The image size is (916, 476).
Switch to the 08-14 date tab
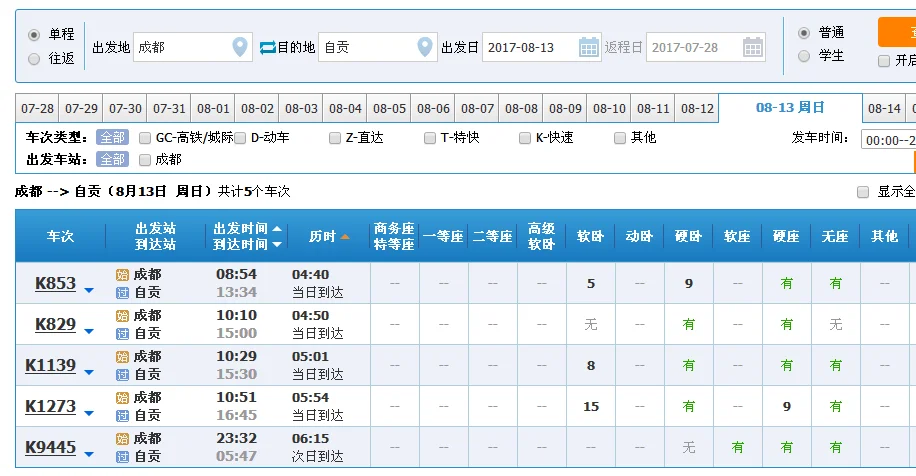tap(884, 109)
